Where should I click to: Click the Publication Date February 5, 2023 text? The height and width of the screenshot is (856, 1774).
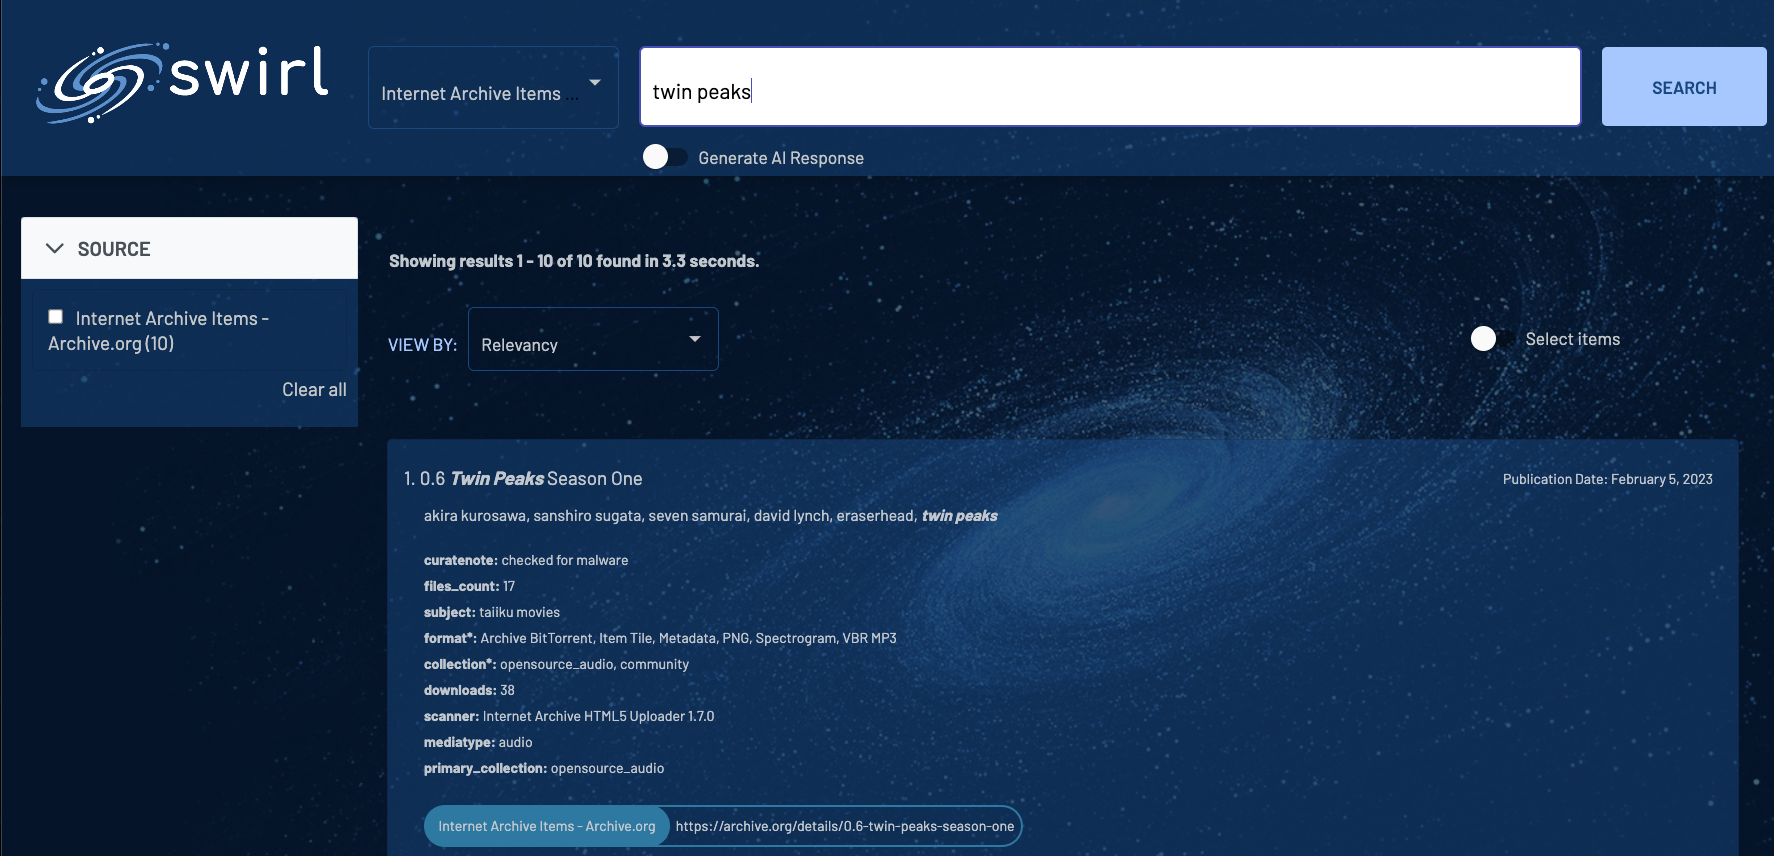coord(1608,479)
